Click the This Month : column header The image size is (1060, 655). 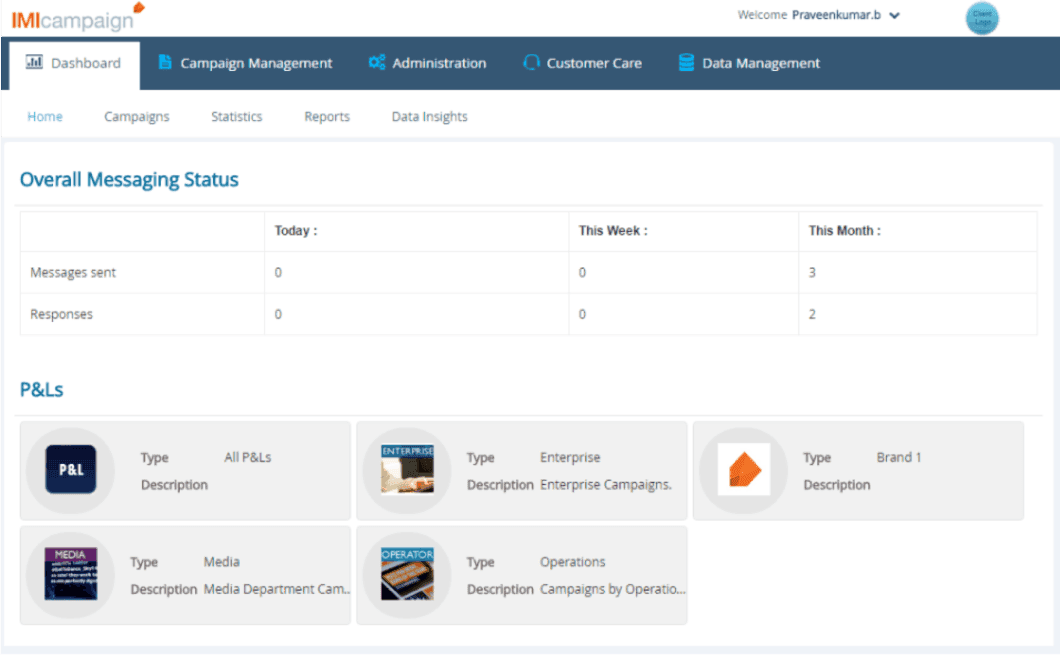click(844, 231)
